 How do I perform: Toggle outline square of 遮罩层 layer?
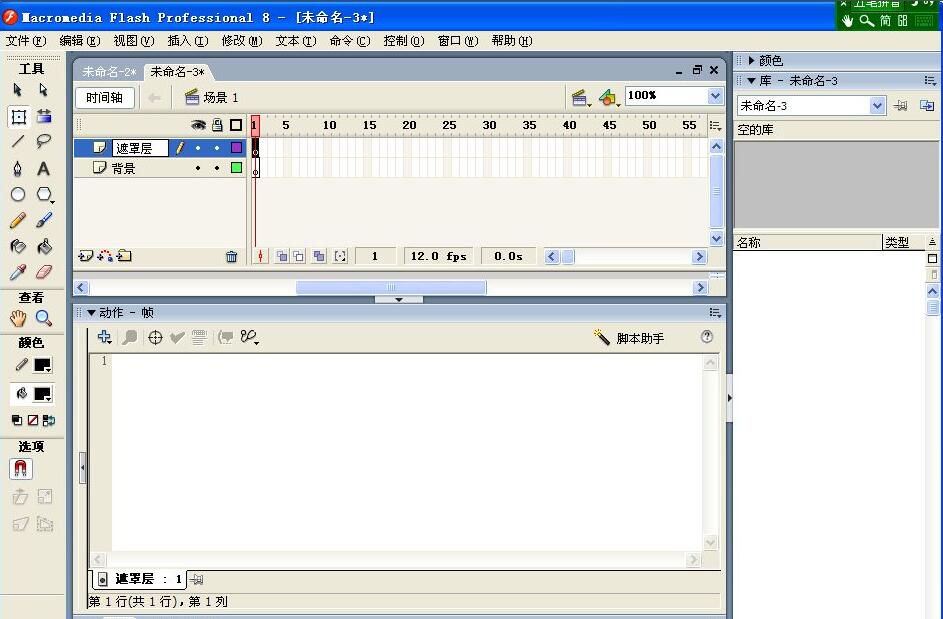coord(236,147)
